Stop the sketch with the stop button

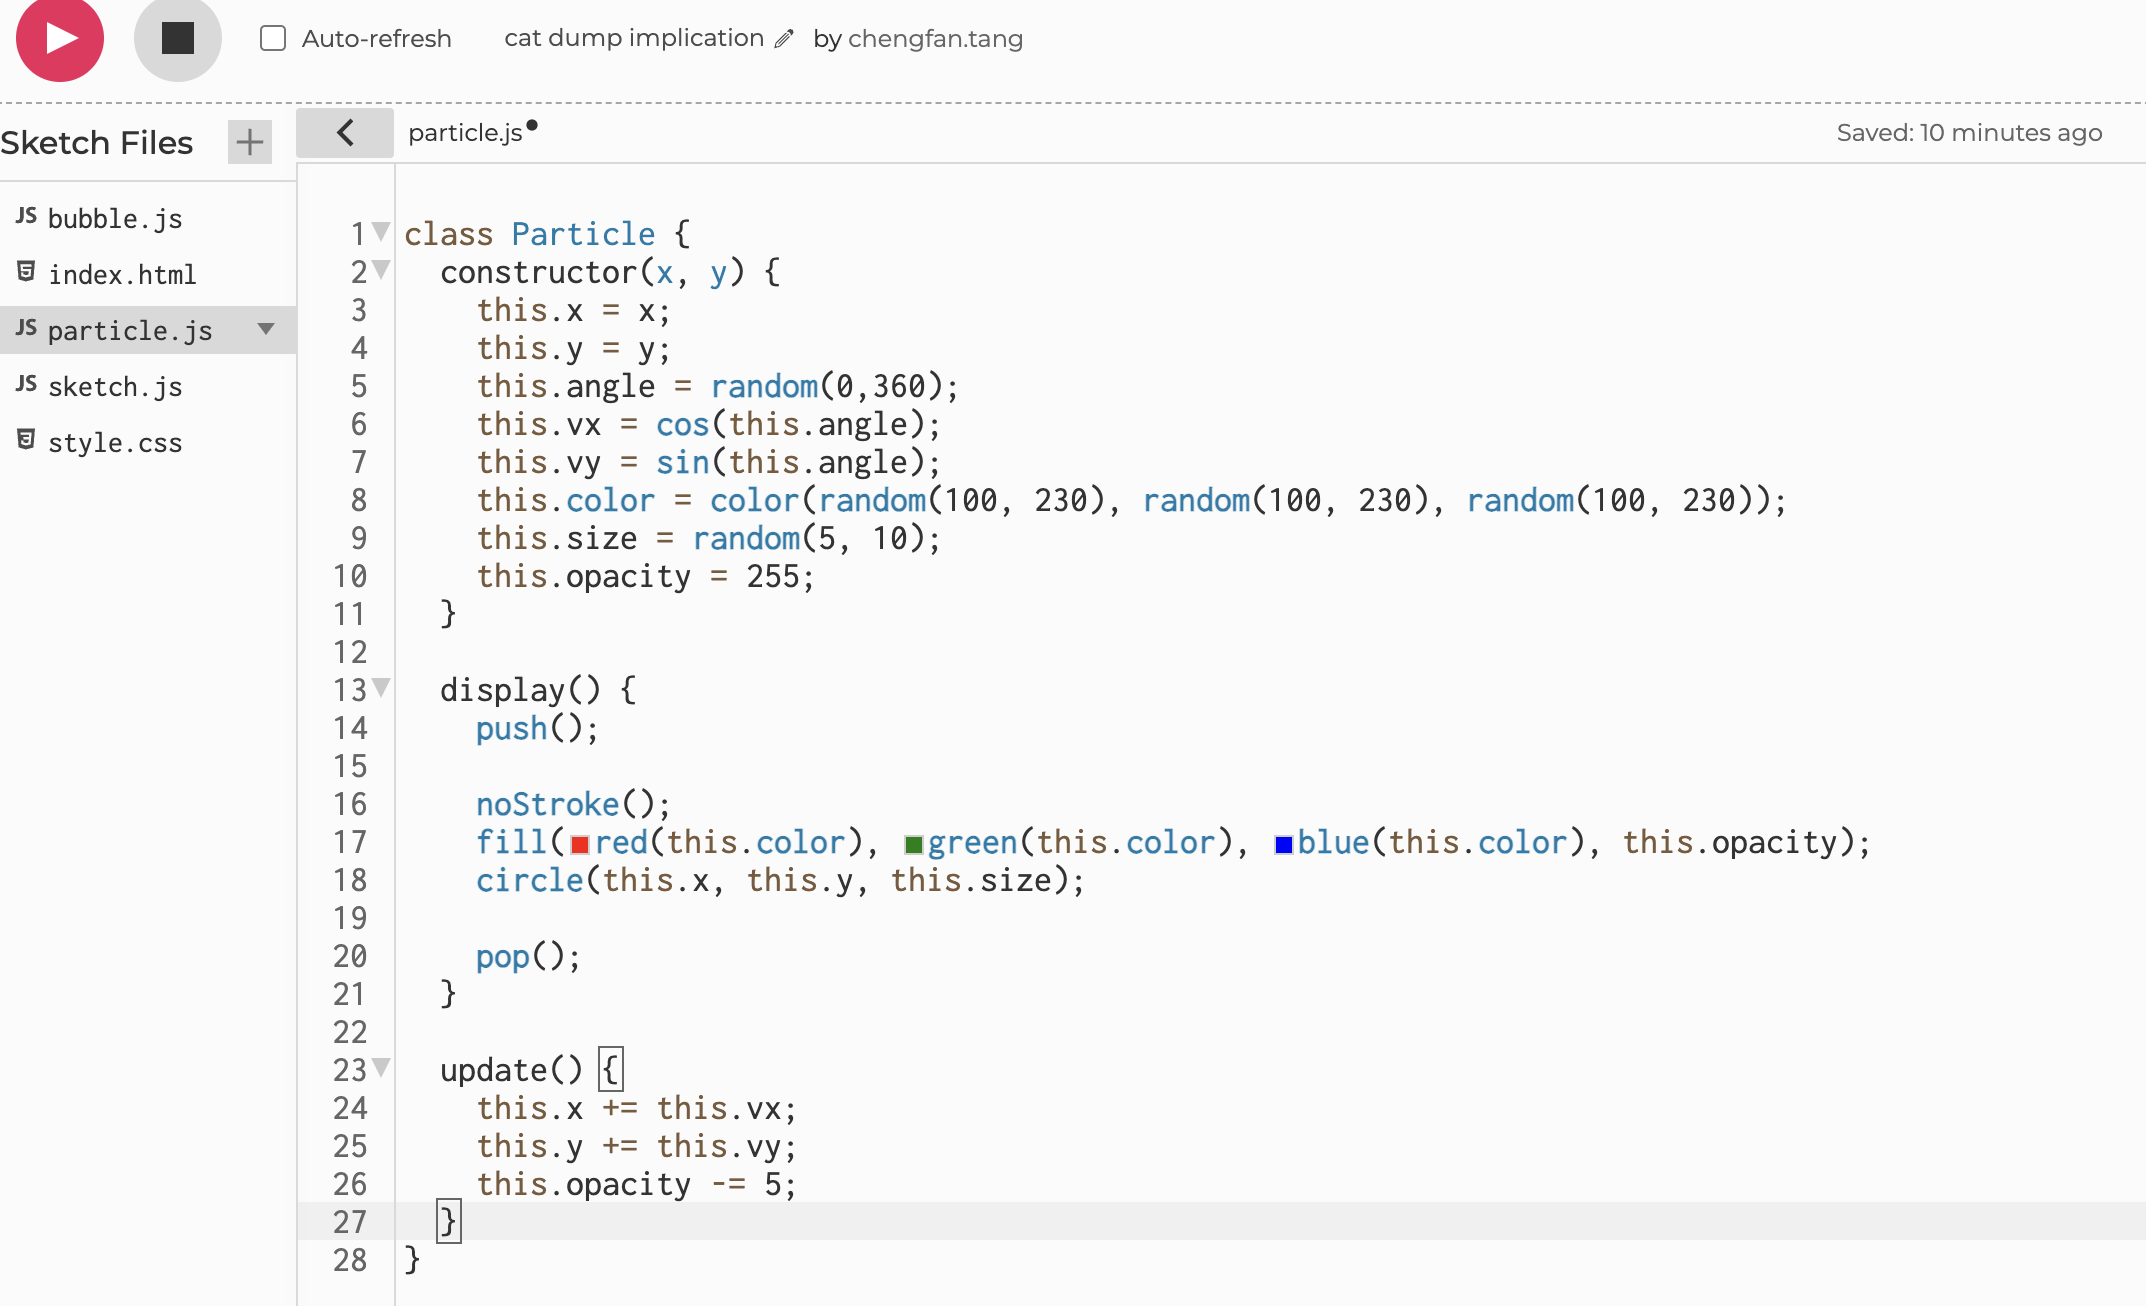pos(178,38)
